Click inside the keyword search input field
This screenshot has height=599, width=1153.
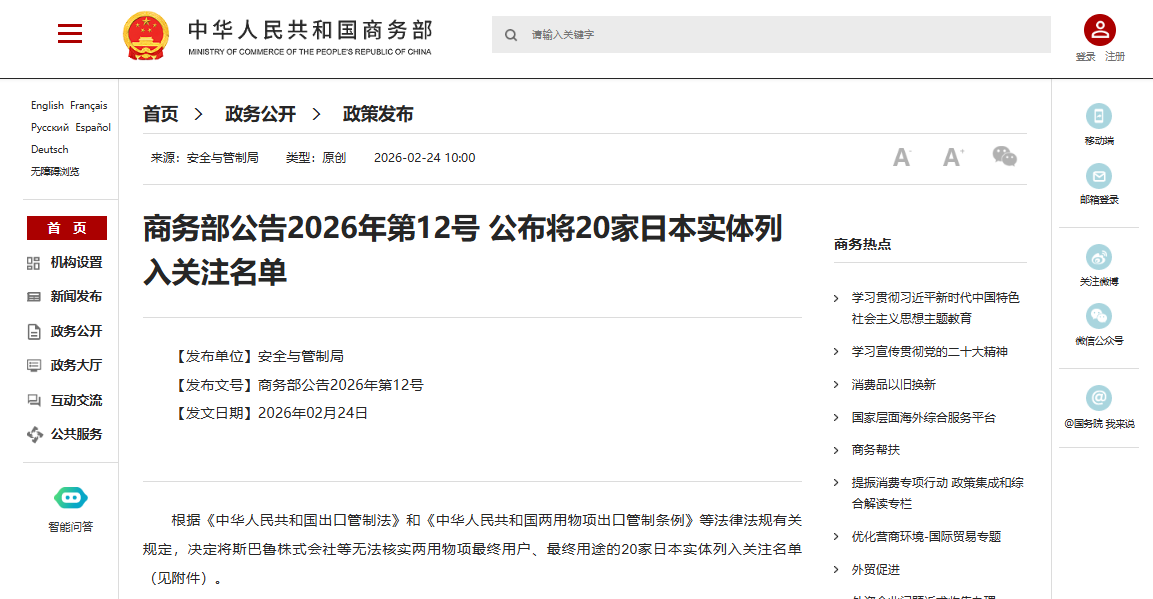pos(700,34)
